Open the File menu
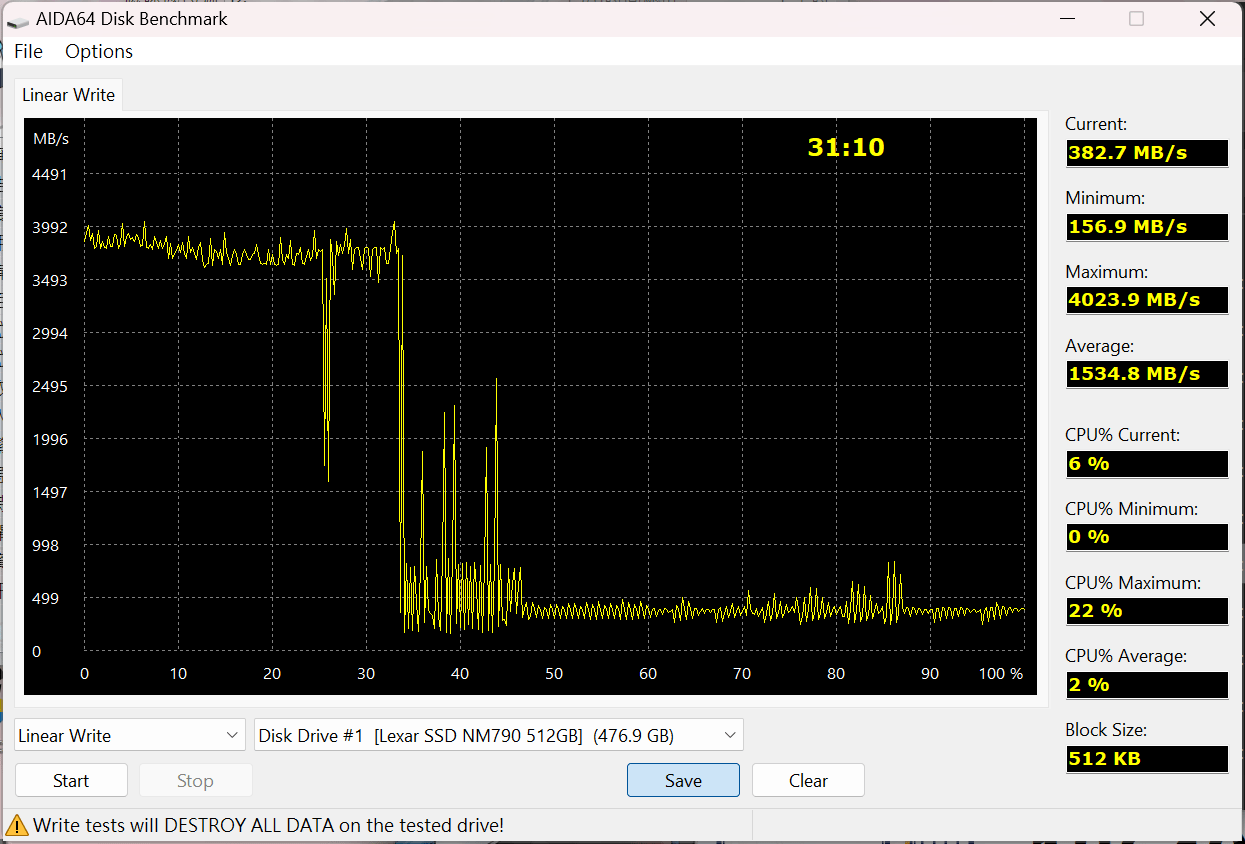The height and width of the screenshot is (844, 1245). click(x=28, y=51)
